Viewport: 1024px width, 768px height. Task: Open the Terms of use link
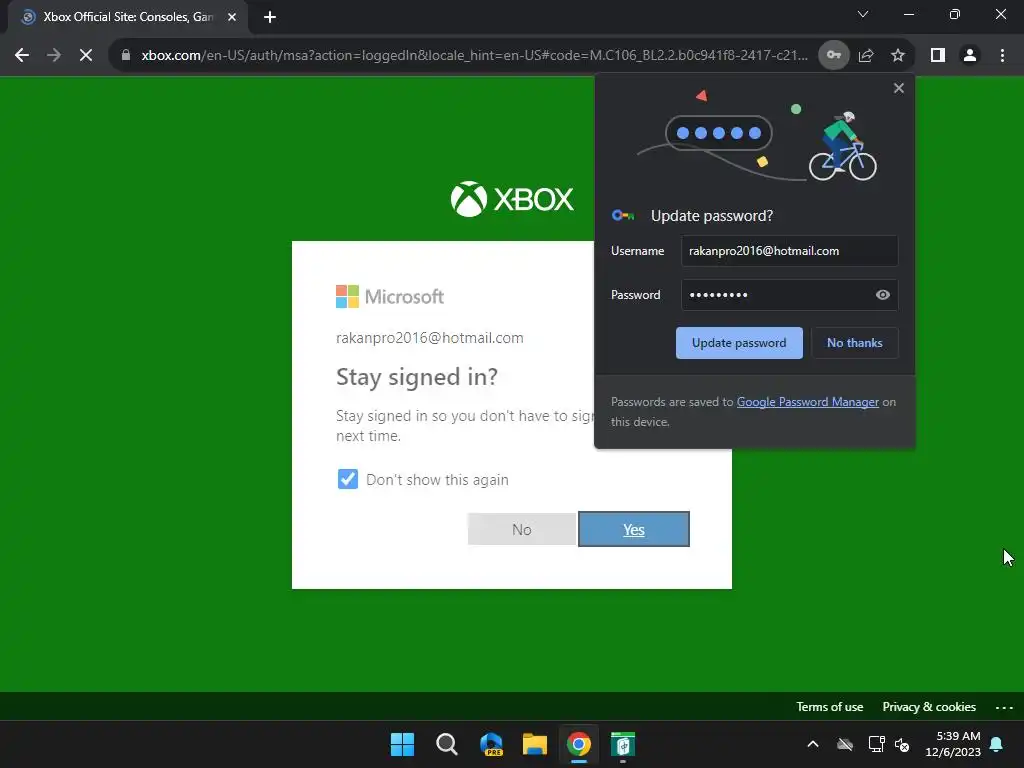[x=829, y=707]
